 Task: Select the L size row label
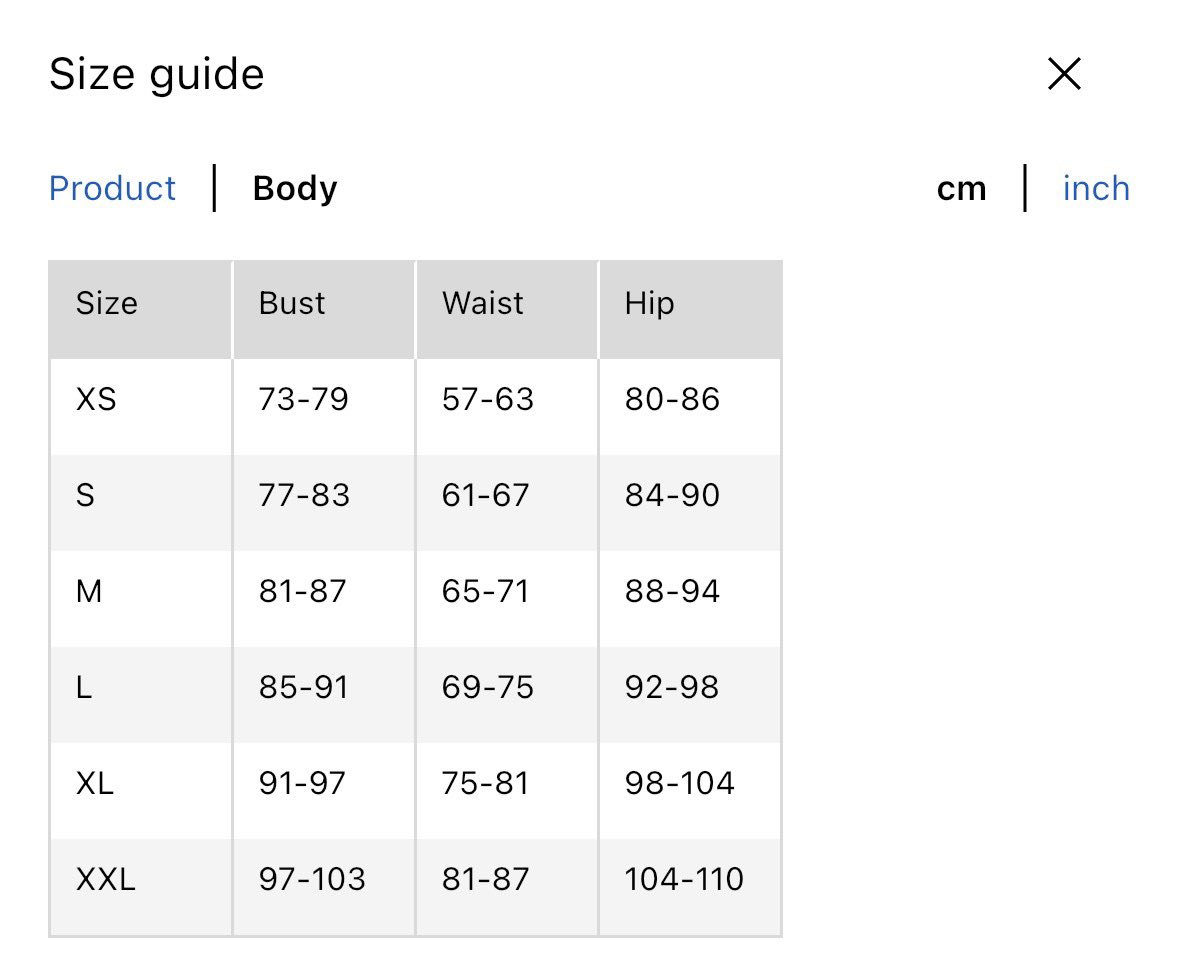tap(84, 688)
